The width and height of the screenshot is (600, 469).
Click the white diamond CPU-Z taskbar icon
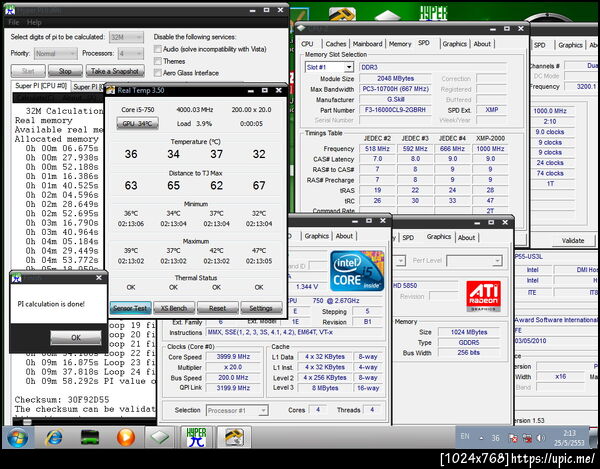click(x=160, y=437)
